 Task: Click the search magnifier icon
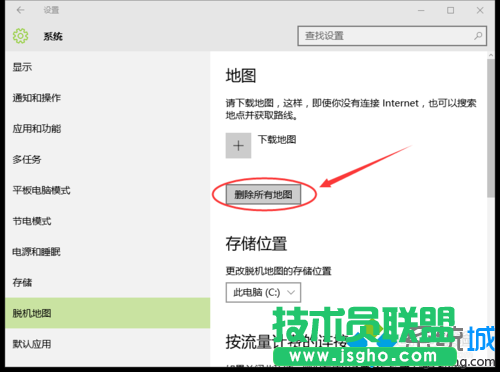pyautogui.click(x=478, y=36)
